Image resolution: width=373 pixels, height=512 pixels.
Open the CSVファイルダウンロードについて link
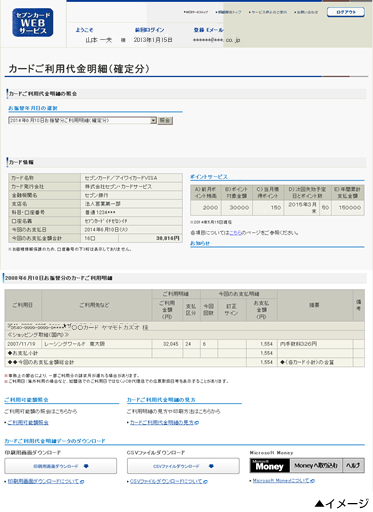tap(168, 481)
